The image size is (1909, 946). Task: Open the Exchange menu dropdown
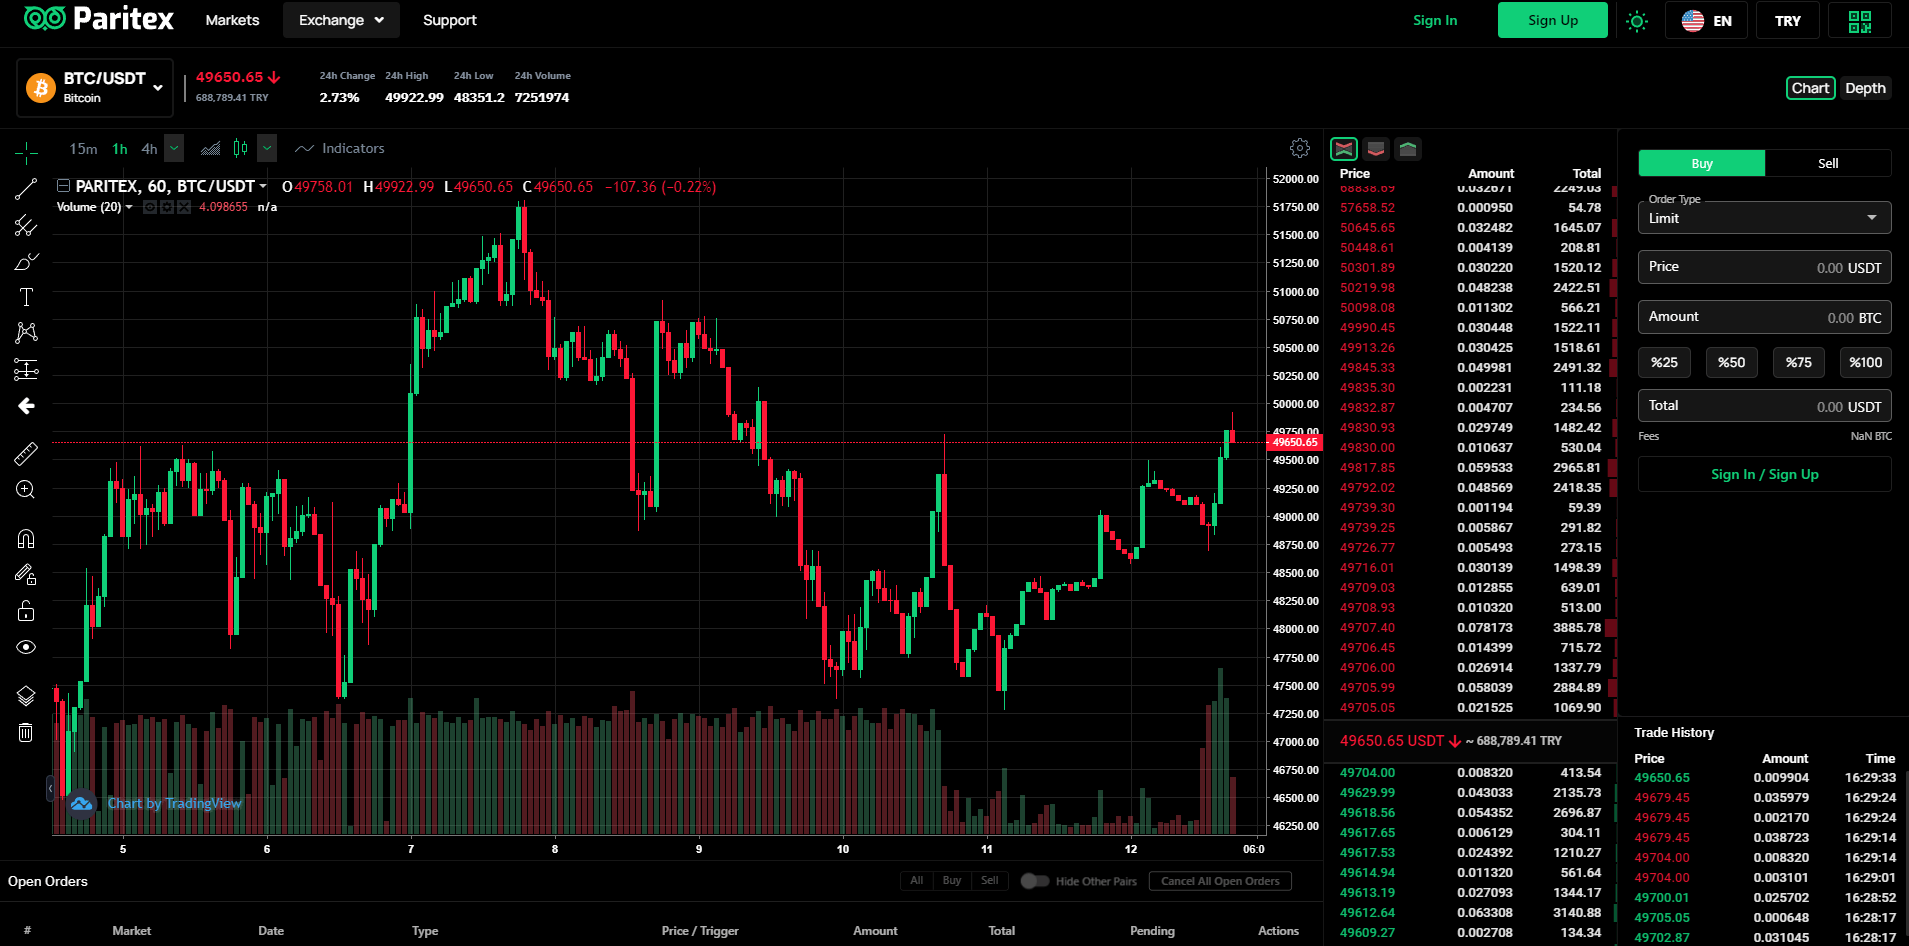tap(341, 20)
